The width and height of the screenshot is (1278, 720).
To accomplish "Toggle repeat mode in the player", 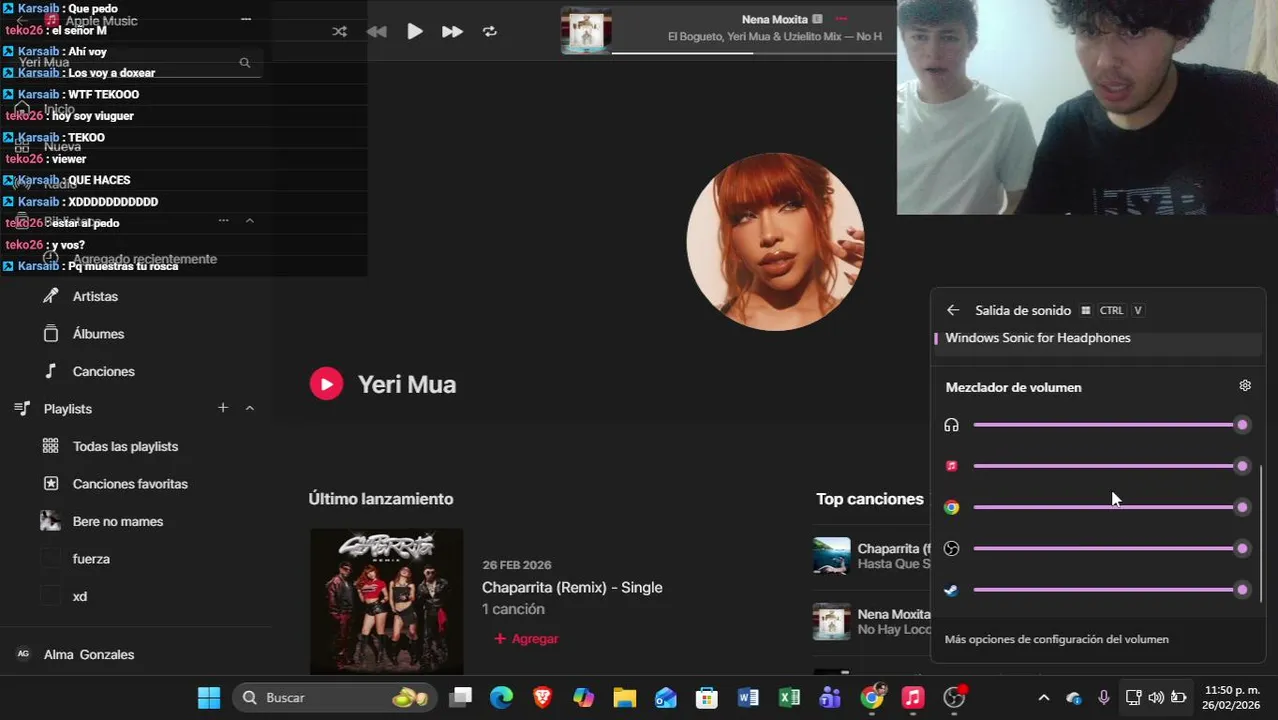I will click(x=490, y=31).
